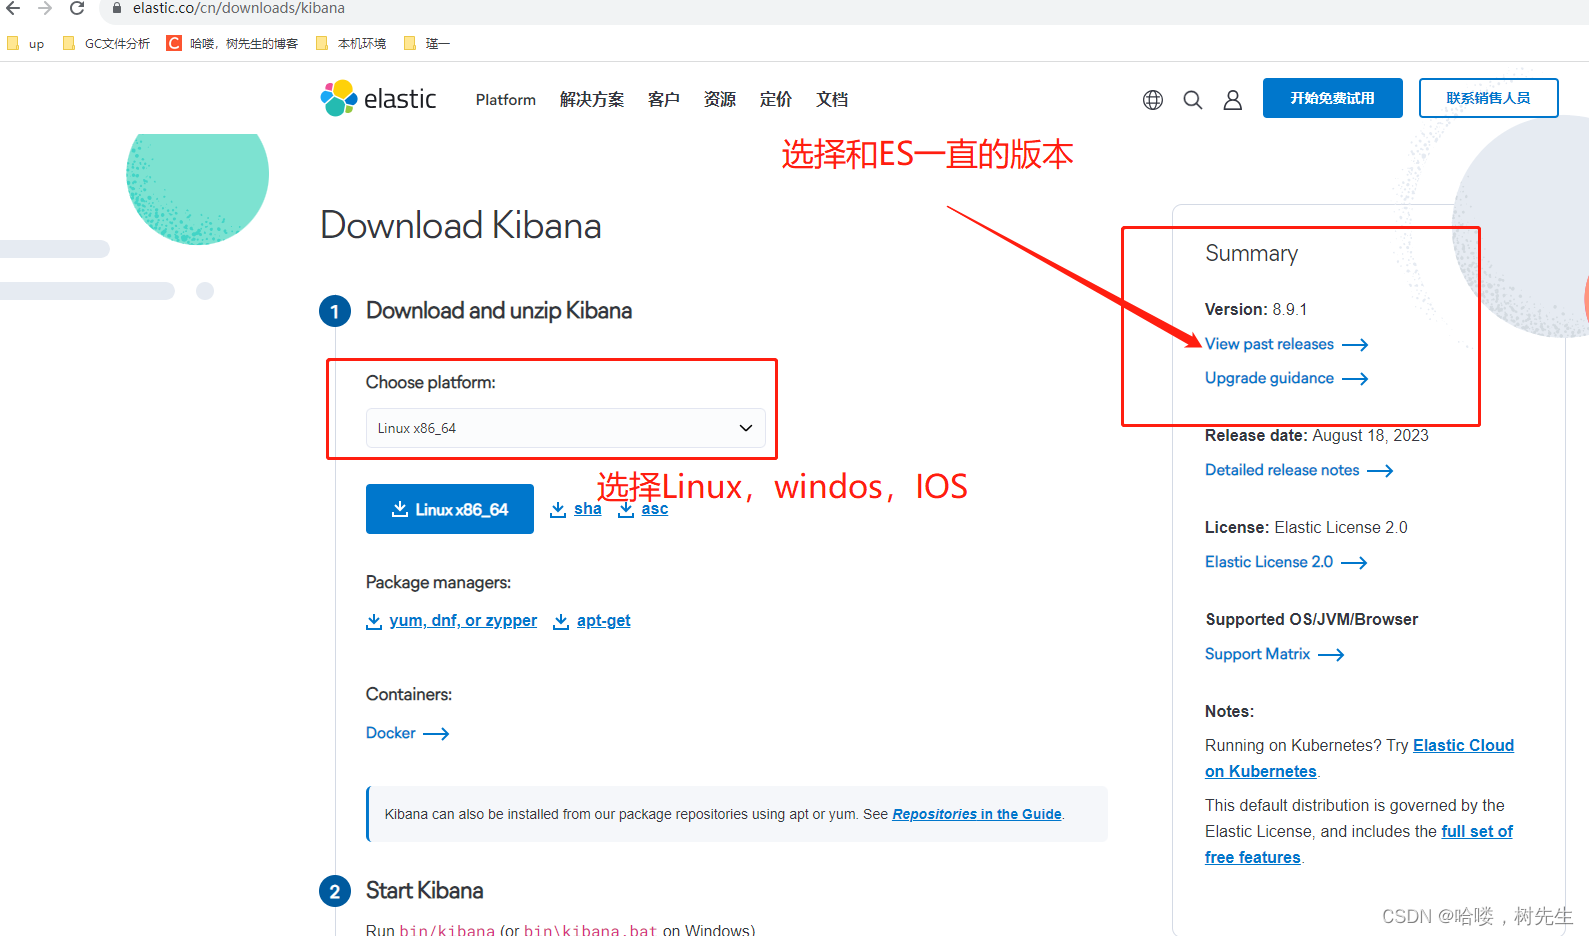
Task: Click the Version: 8.9.1 text
Action: pos(1256,310)
